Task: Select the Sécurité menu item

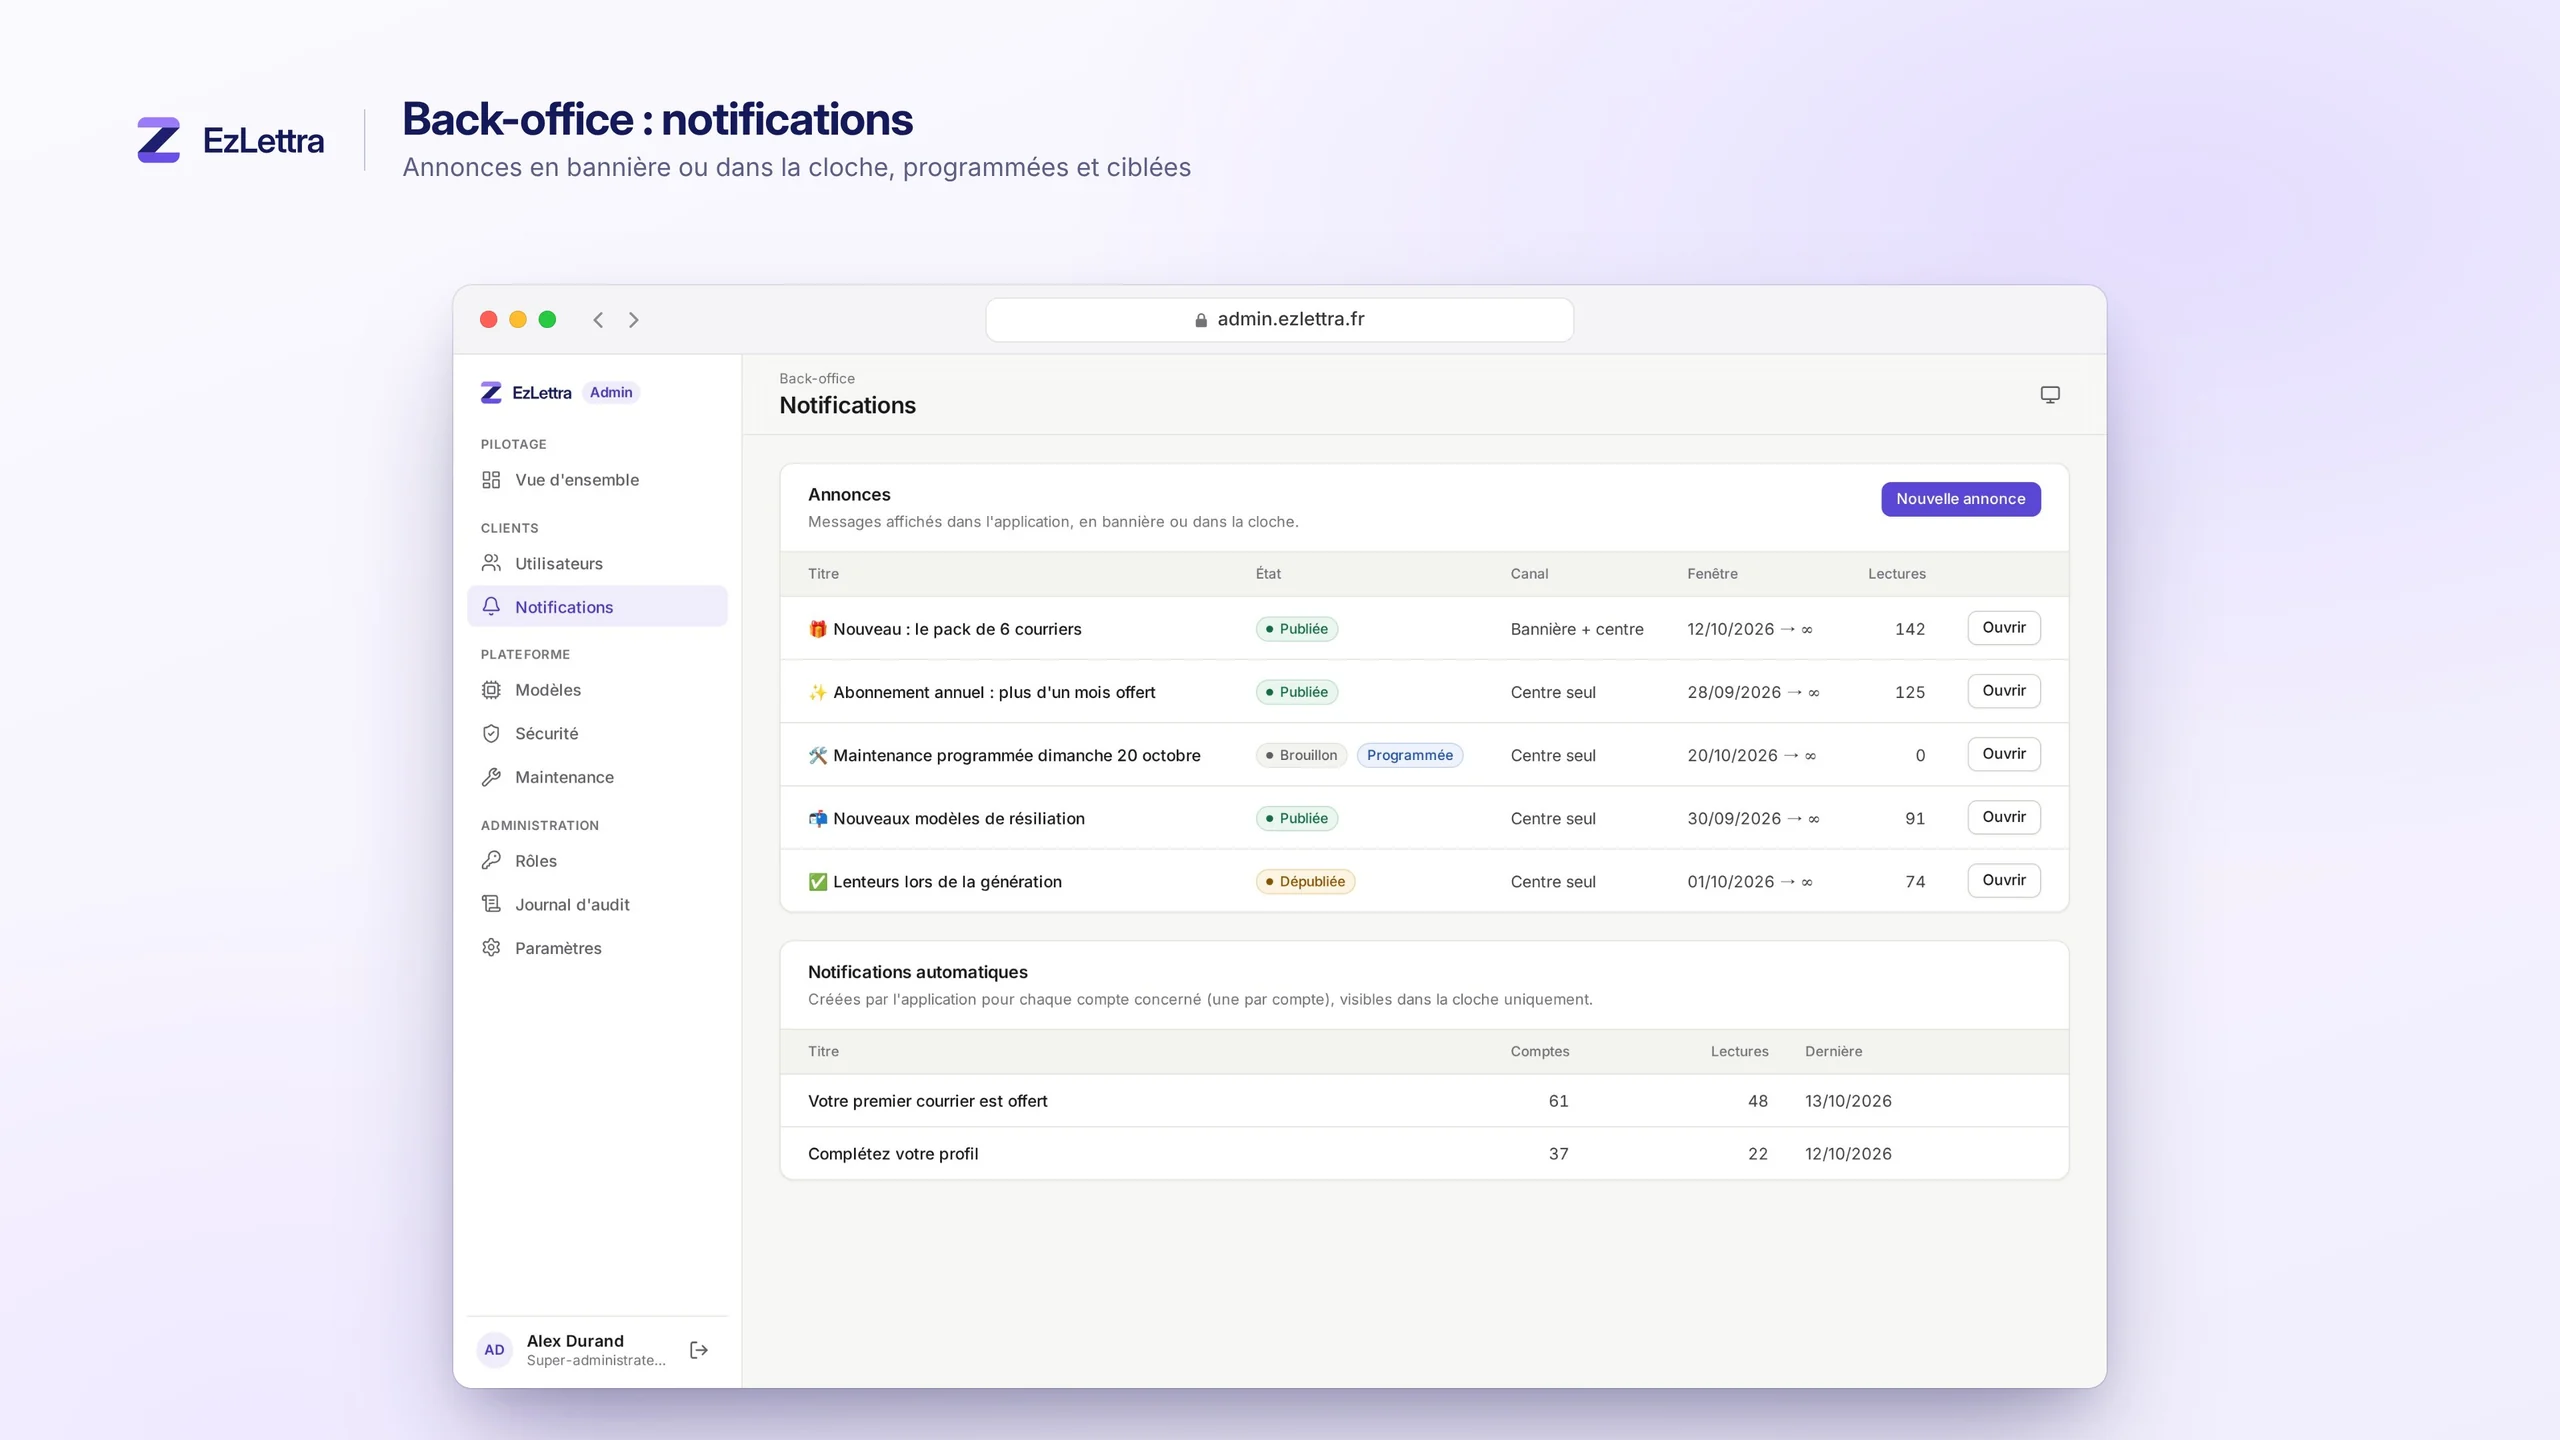Action: coord(597,733)
